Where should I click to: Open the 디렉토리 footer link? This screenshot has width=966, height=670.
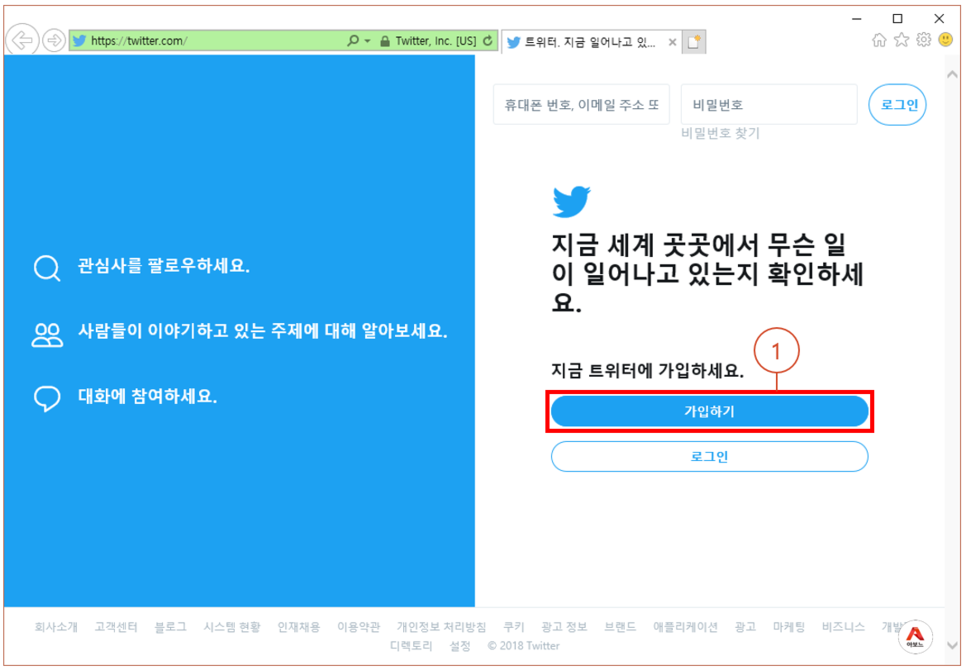point(412,646)
